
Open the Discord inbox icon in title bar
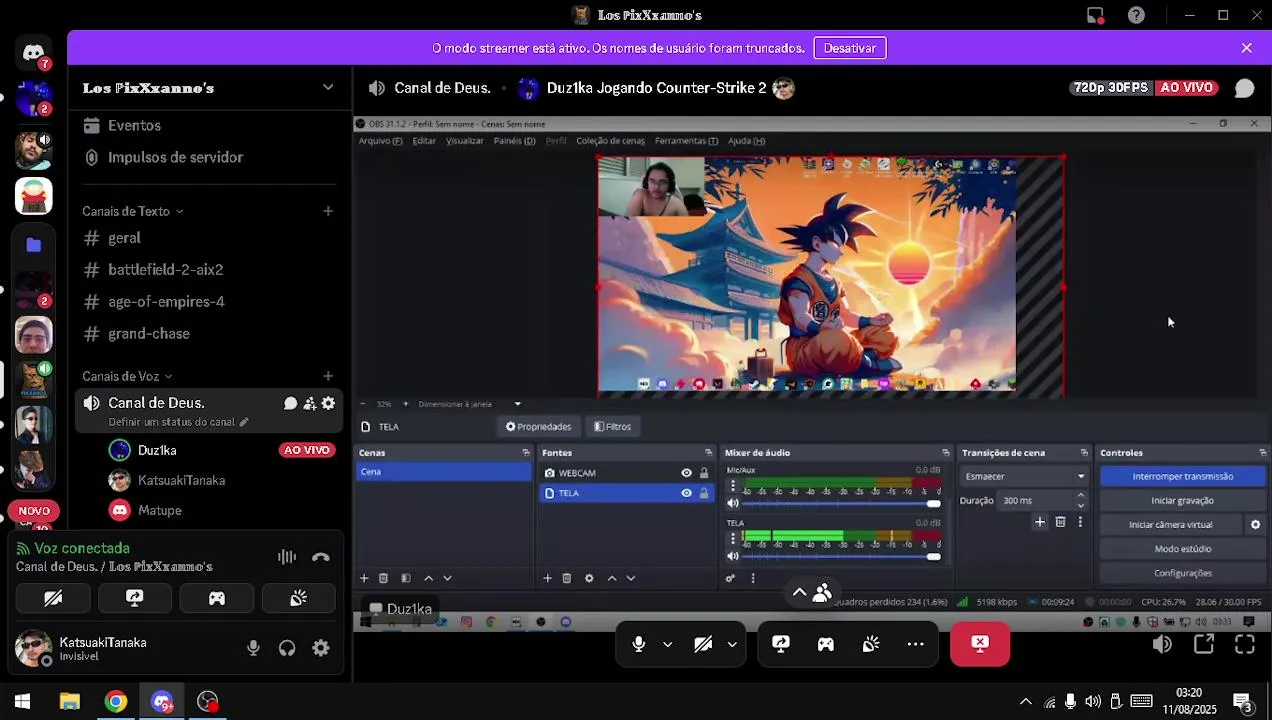click(x=1096, y=15)
